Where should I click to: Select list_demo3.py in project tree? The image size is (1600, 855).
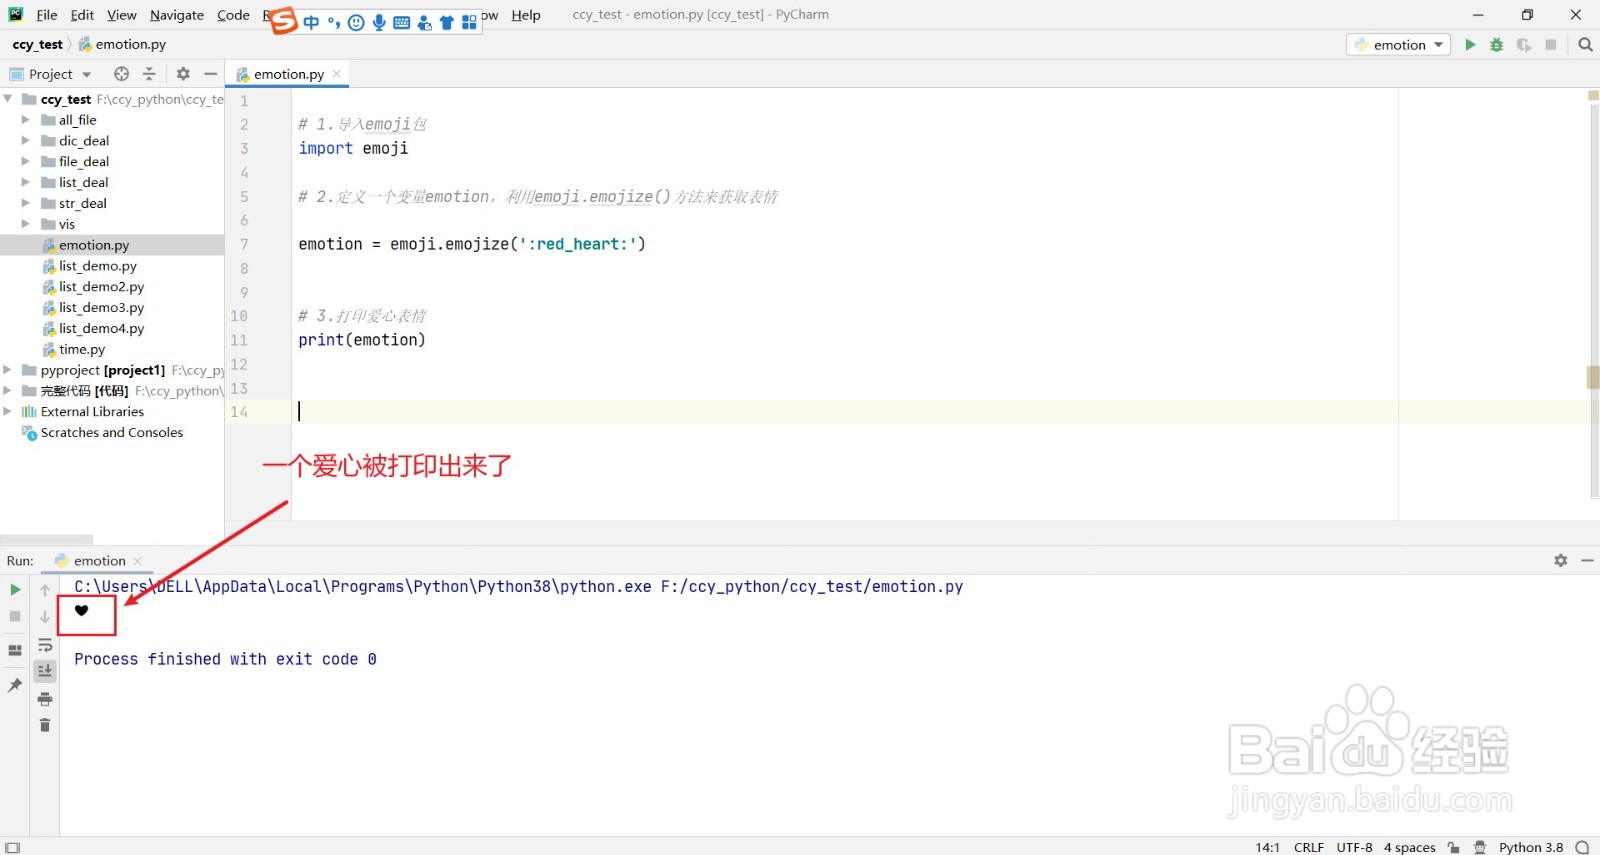click(101, 308)
